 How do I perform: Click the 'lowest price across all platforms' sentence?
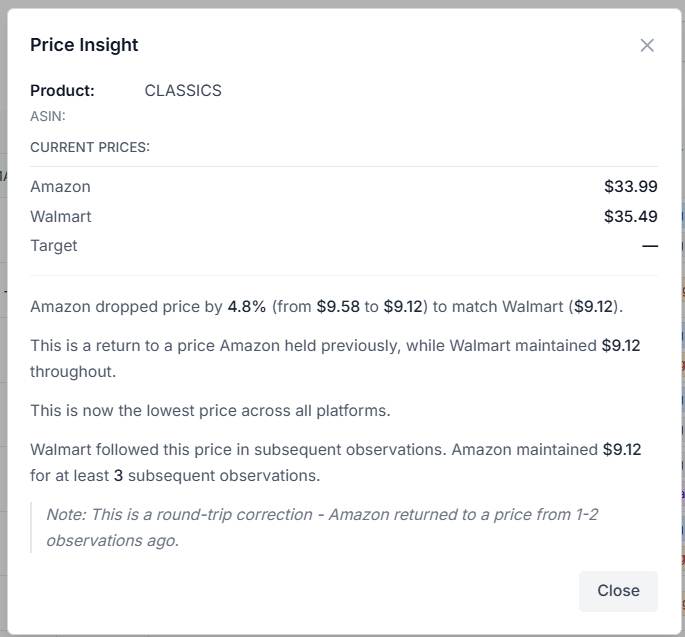coord(210,411)
